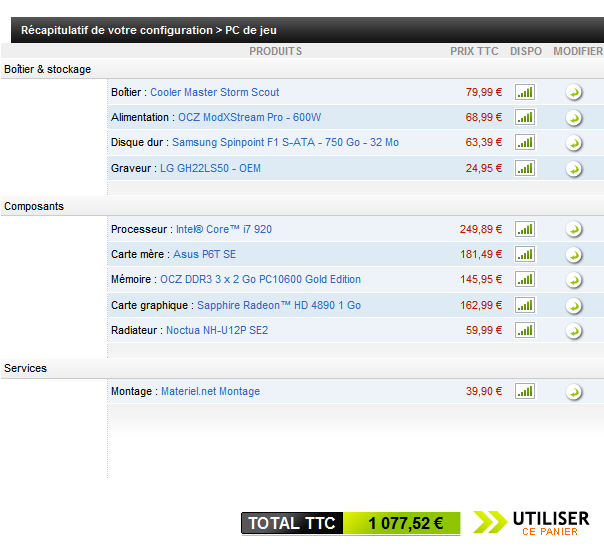Open the Noctua NH-U12P SE2 link
This screenshot has width=604, height=552.
(217, 330)
